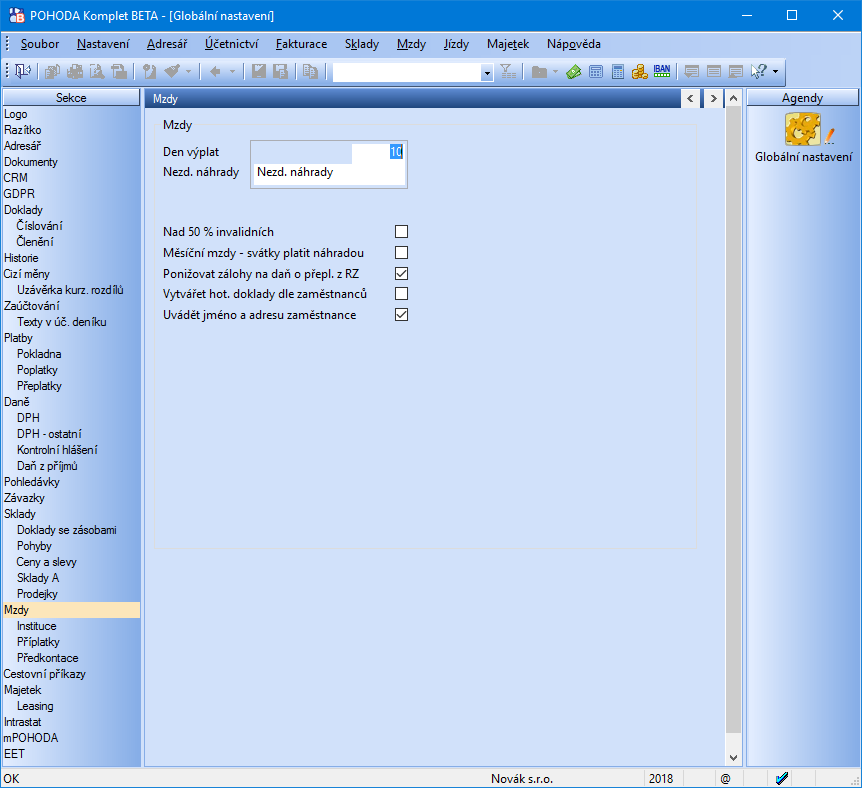Image resolution: width=862 pixels, height=788 pixels.
Task: Open the toolbar combo box dropdown arrow
Action: (487, 72)
